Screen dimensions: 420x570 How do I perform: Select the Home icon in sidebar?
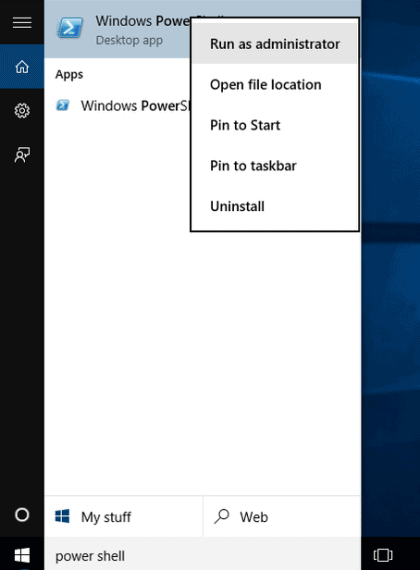pyautogui.click(x=22, y=67)
